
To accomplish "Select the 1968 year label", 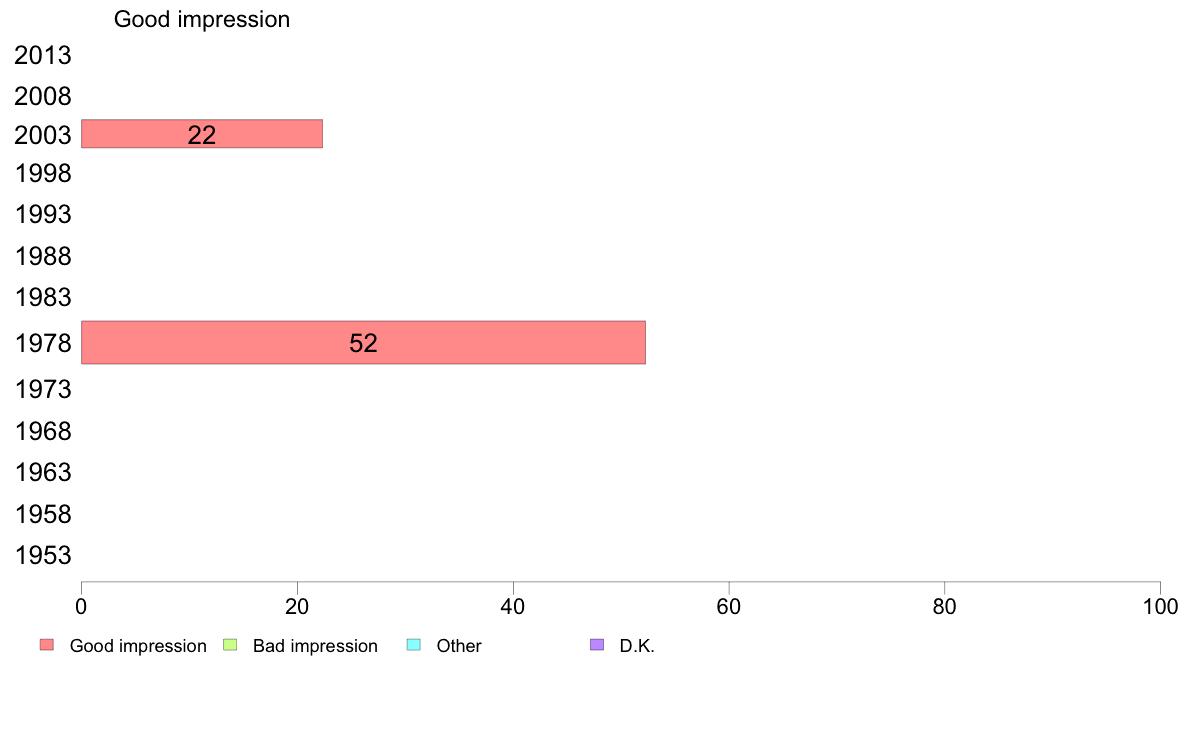I will pos(43,431).
